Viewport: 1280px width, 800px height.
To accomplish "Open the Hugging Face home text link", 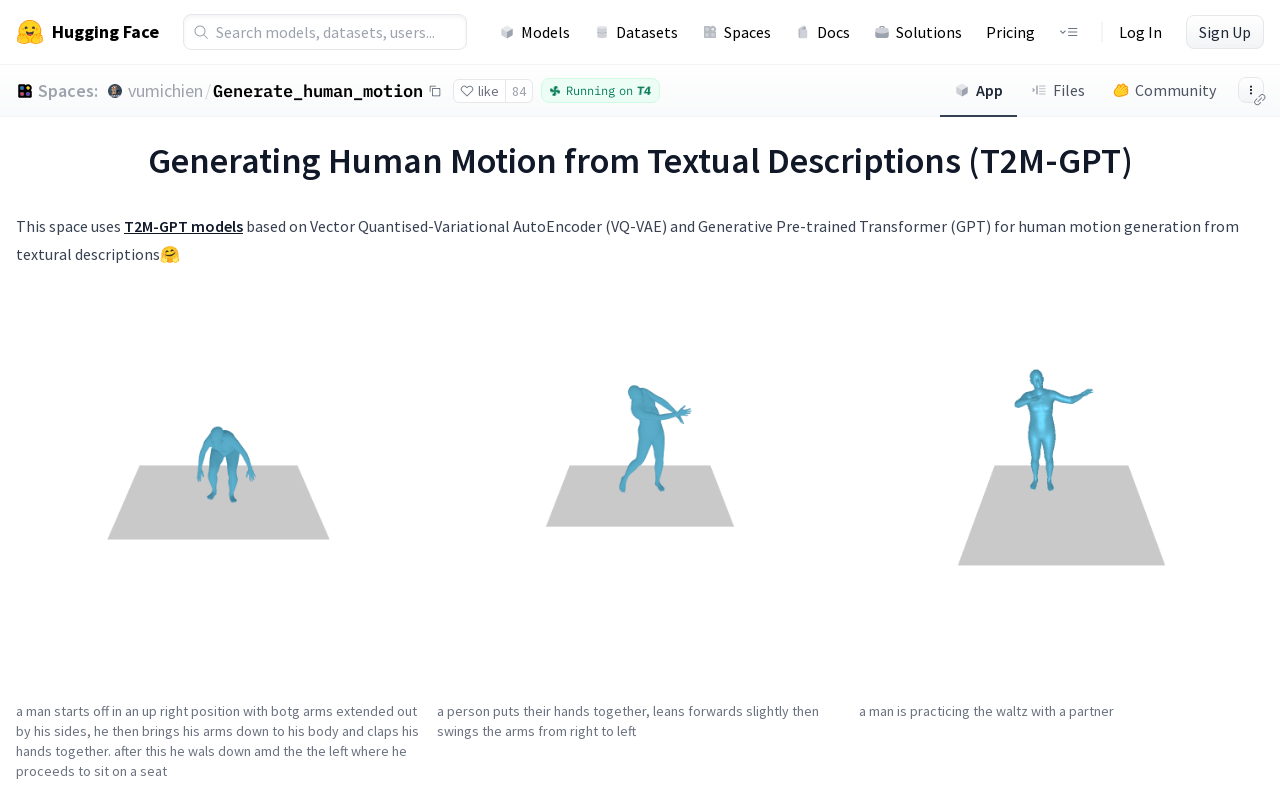I will click(x=105, y=32).
